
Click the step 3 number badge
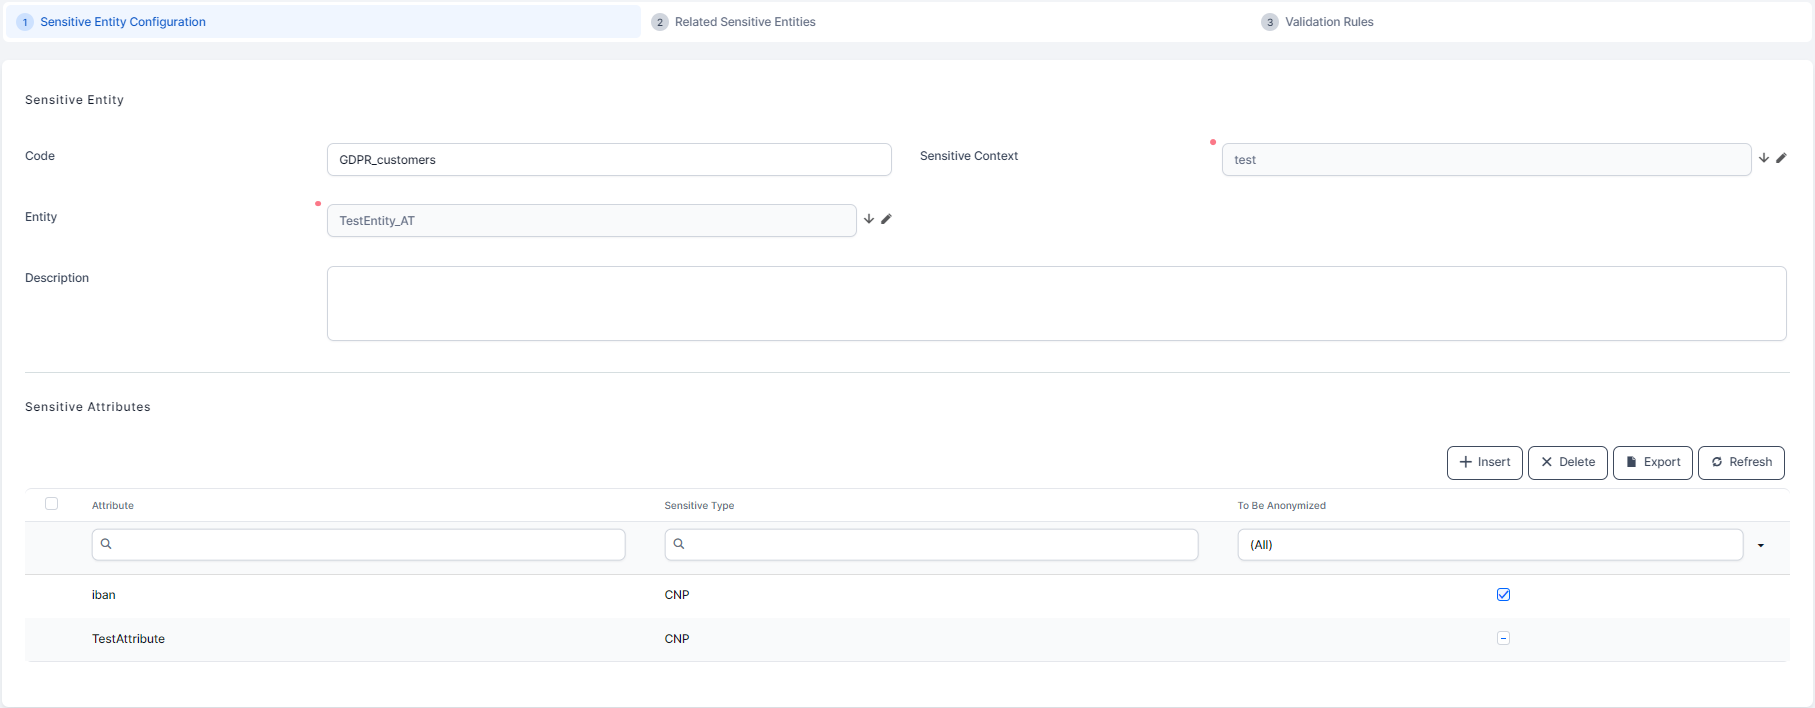(1270, 22)
